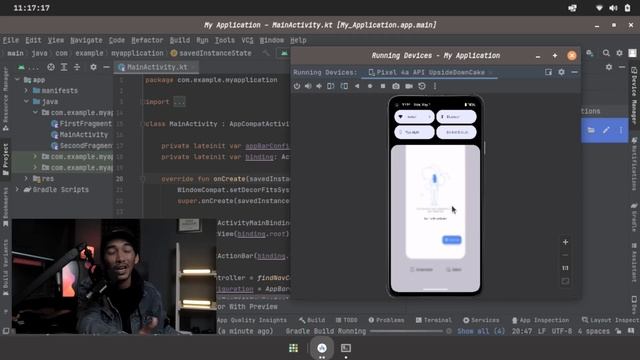The width and height of the screenshot is (640, 360).
Task: Open the Tools menu
Action: coord(224,40)
